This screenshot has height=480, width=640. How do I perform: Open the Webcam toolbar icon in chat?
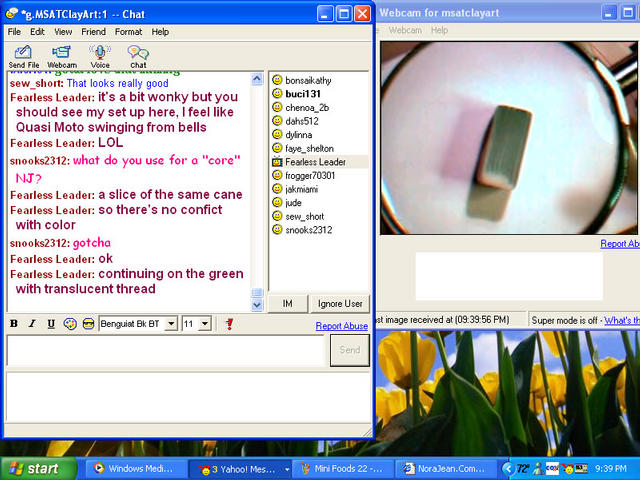tap(62, 56)
